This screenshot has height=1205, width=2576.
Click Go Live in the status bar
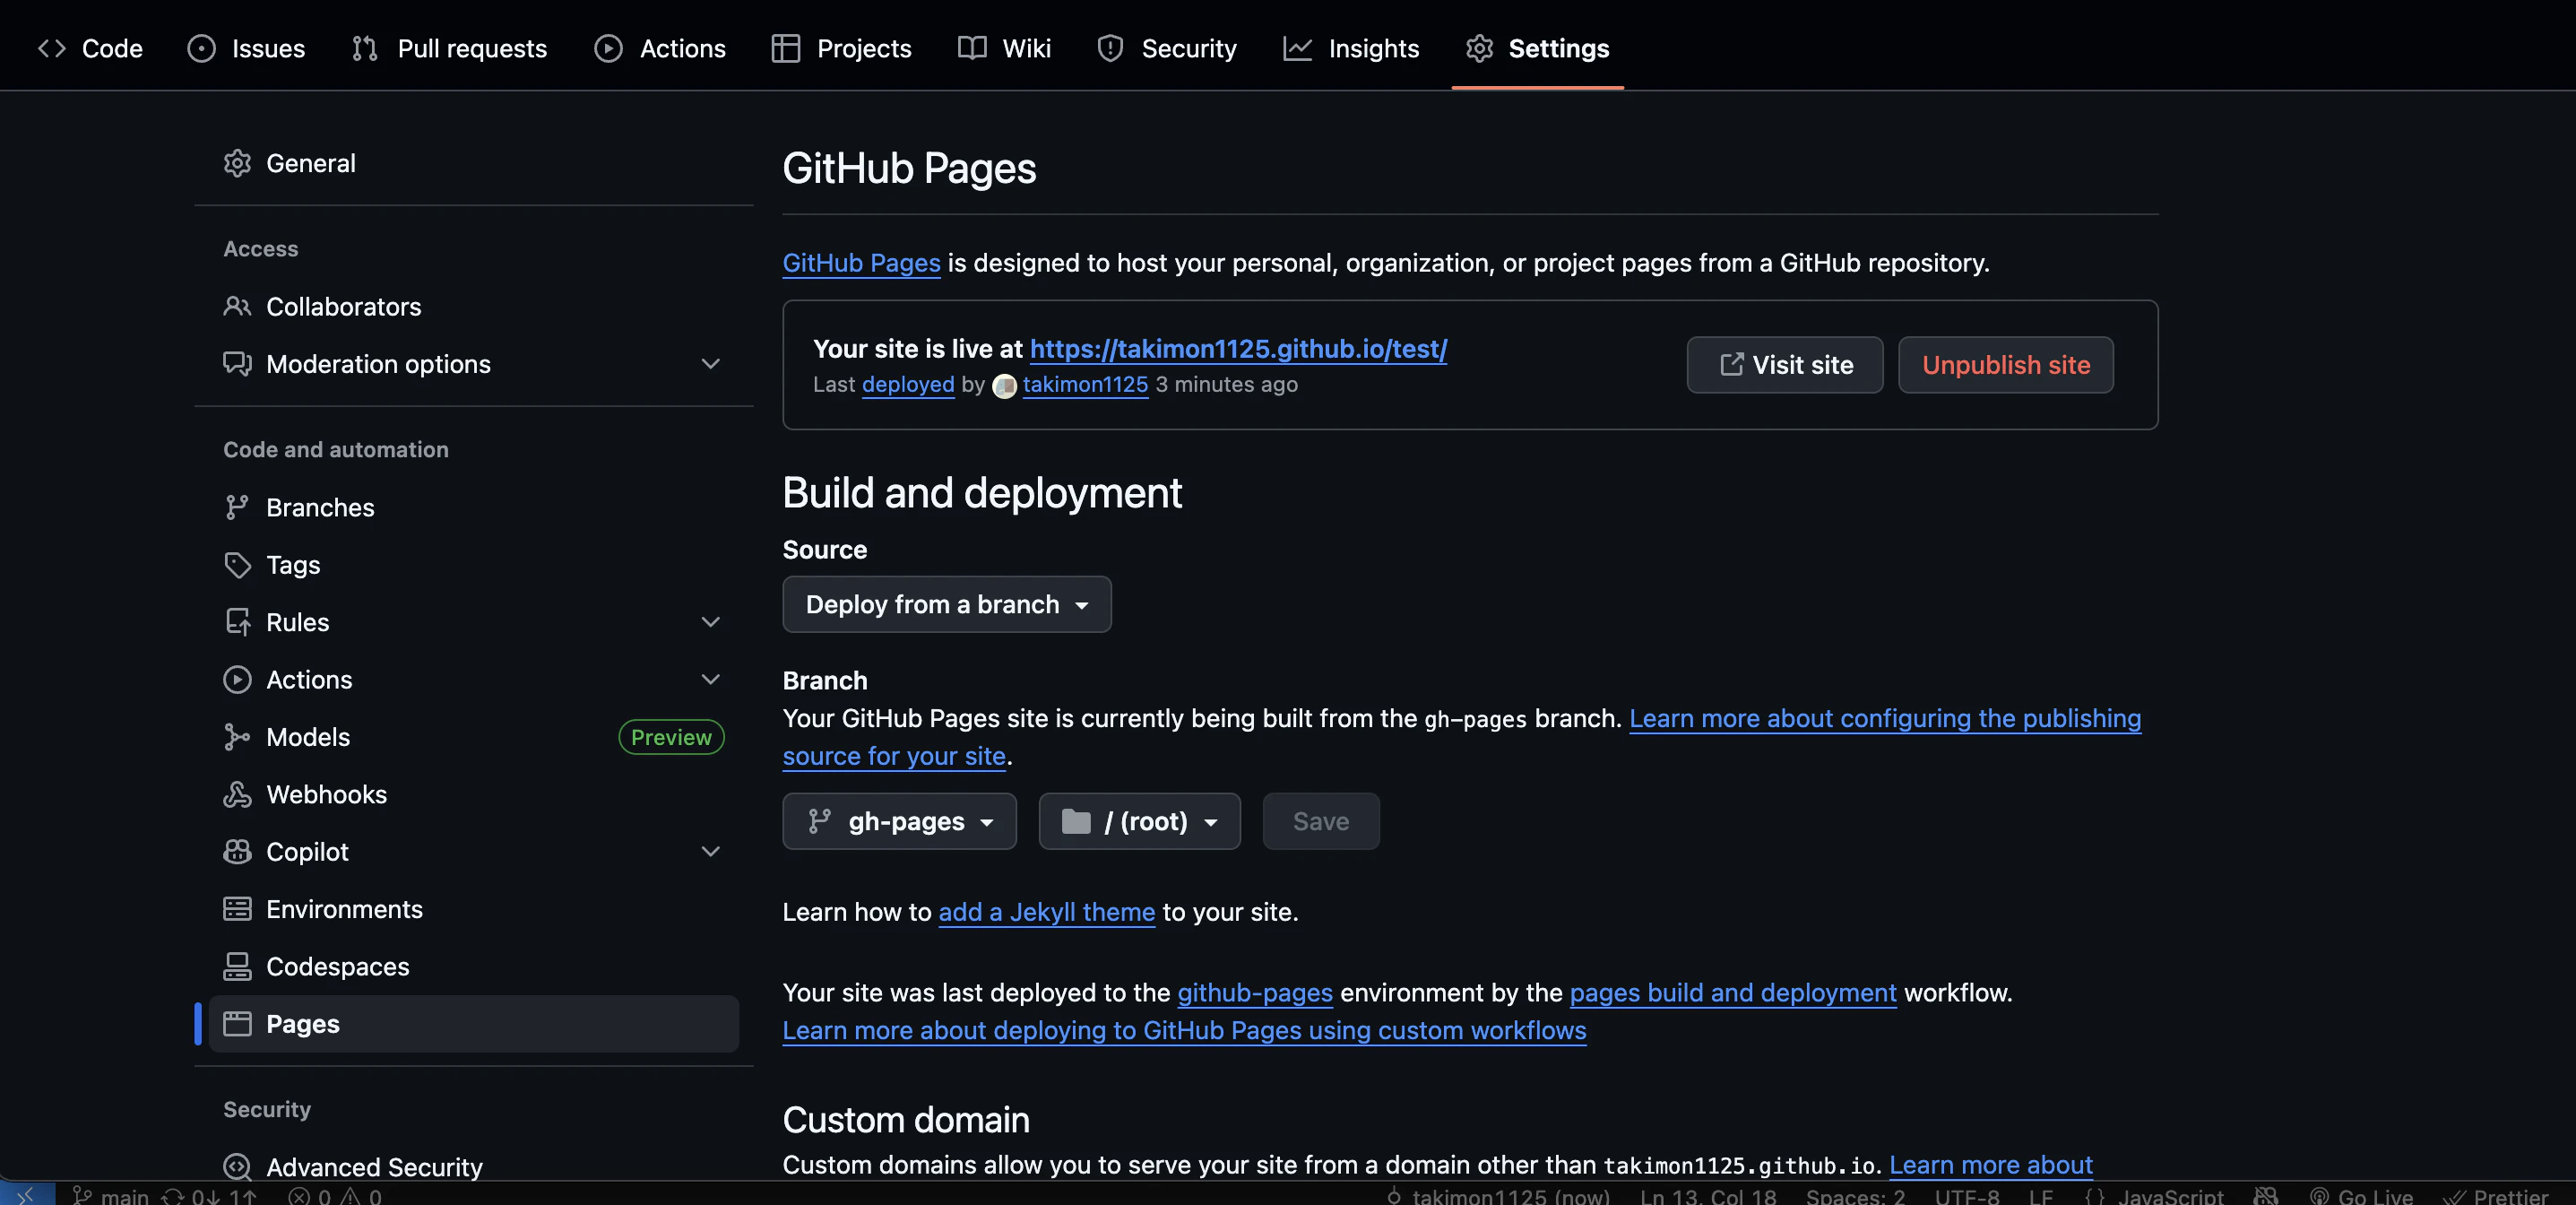[2361, 1195]
